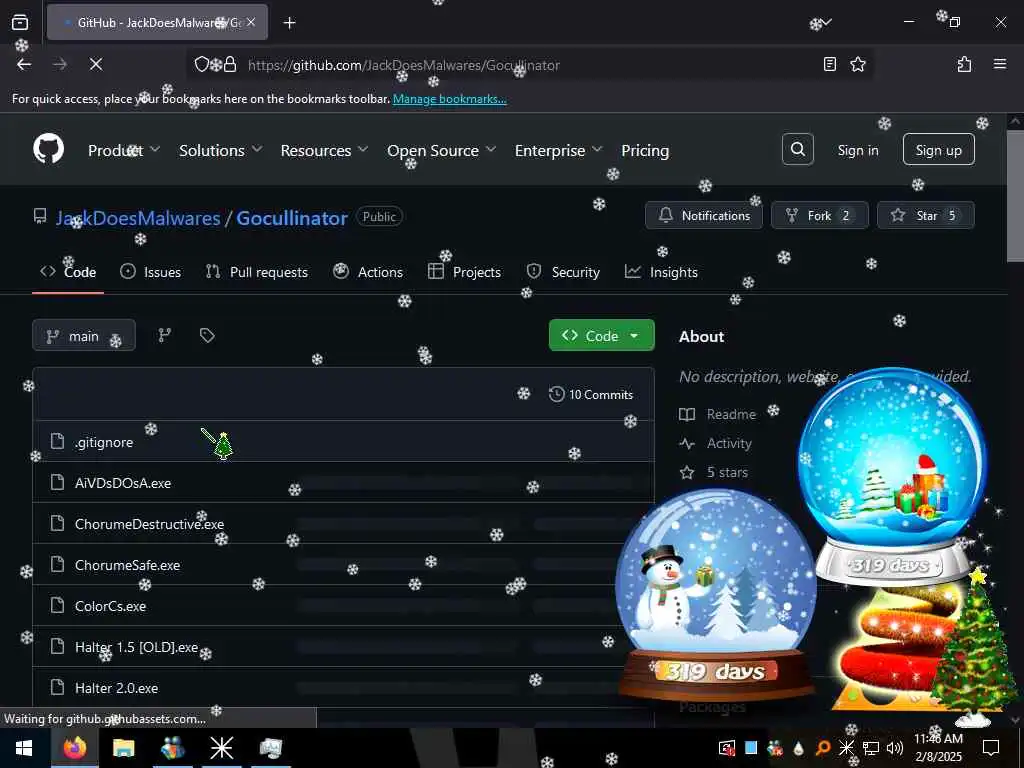Switch to the Code tab
This screenshot has height=768, width=1024.
(68, 272)
